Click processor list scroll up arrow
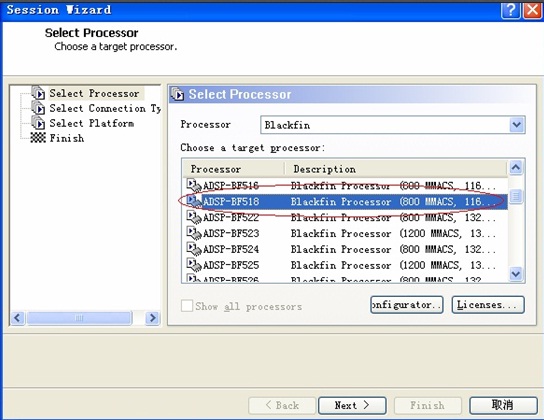The width and height of the screenshot is (544, 420). pyautogui.click(x=516, y=168)
